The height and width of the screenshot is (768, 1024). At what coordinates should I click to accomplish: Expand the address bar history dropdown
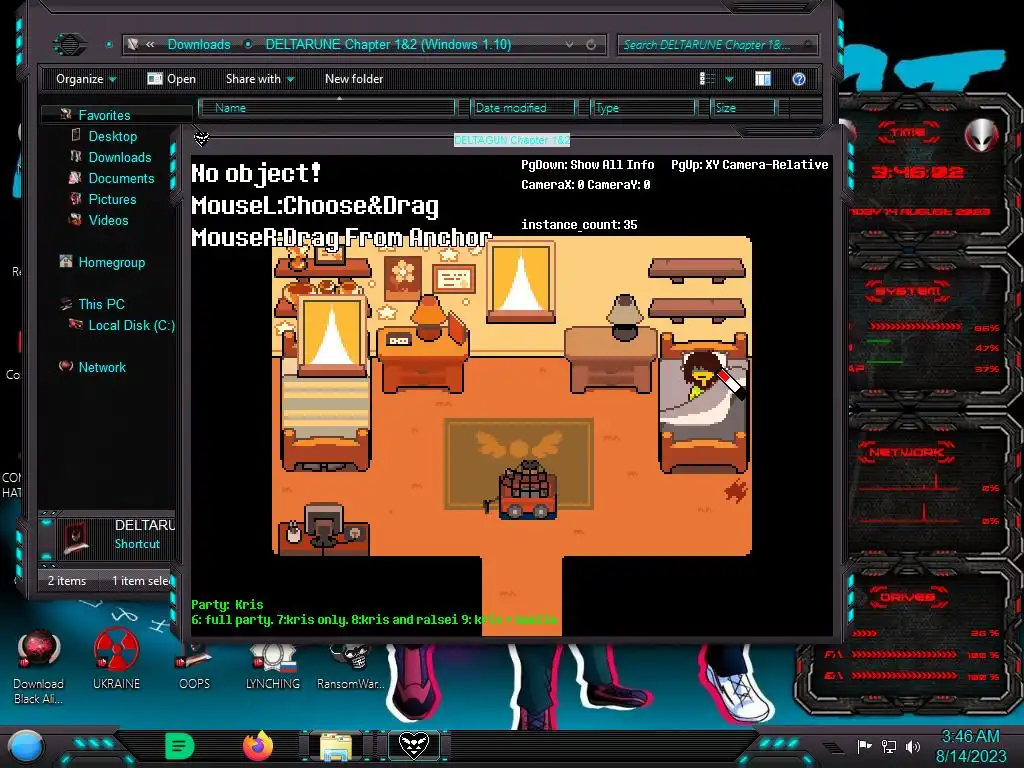pyautogui.click(x=569, y=44)
